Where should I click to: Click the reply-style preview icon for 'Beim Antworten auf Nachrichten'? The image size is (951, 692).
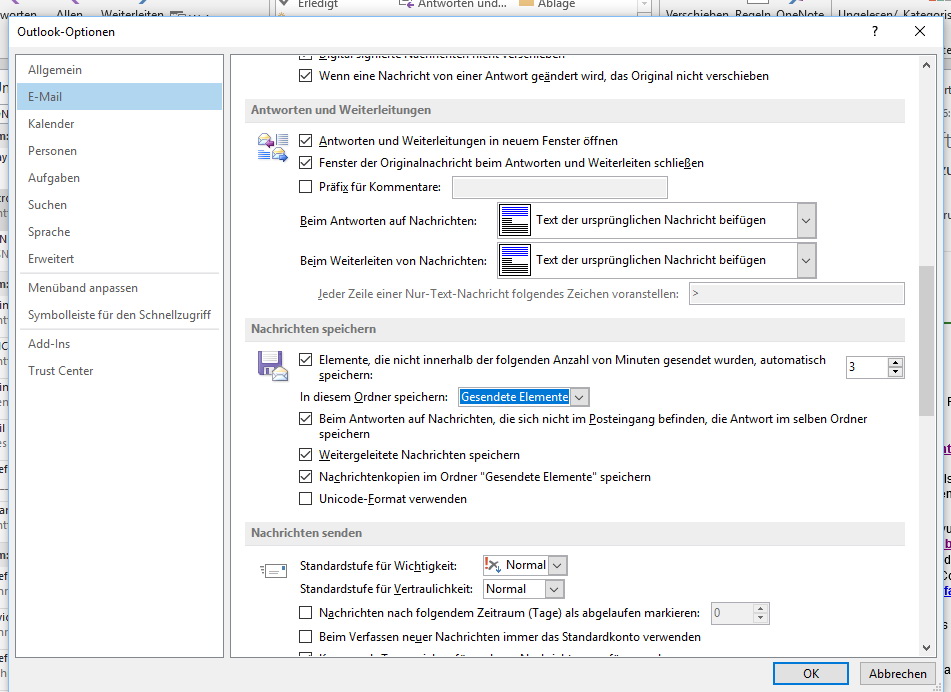[x=515, y=220]
